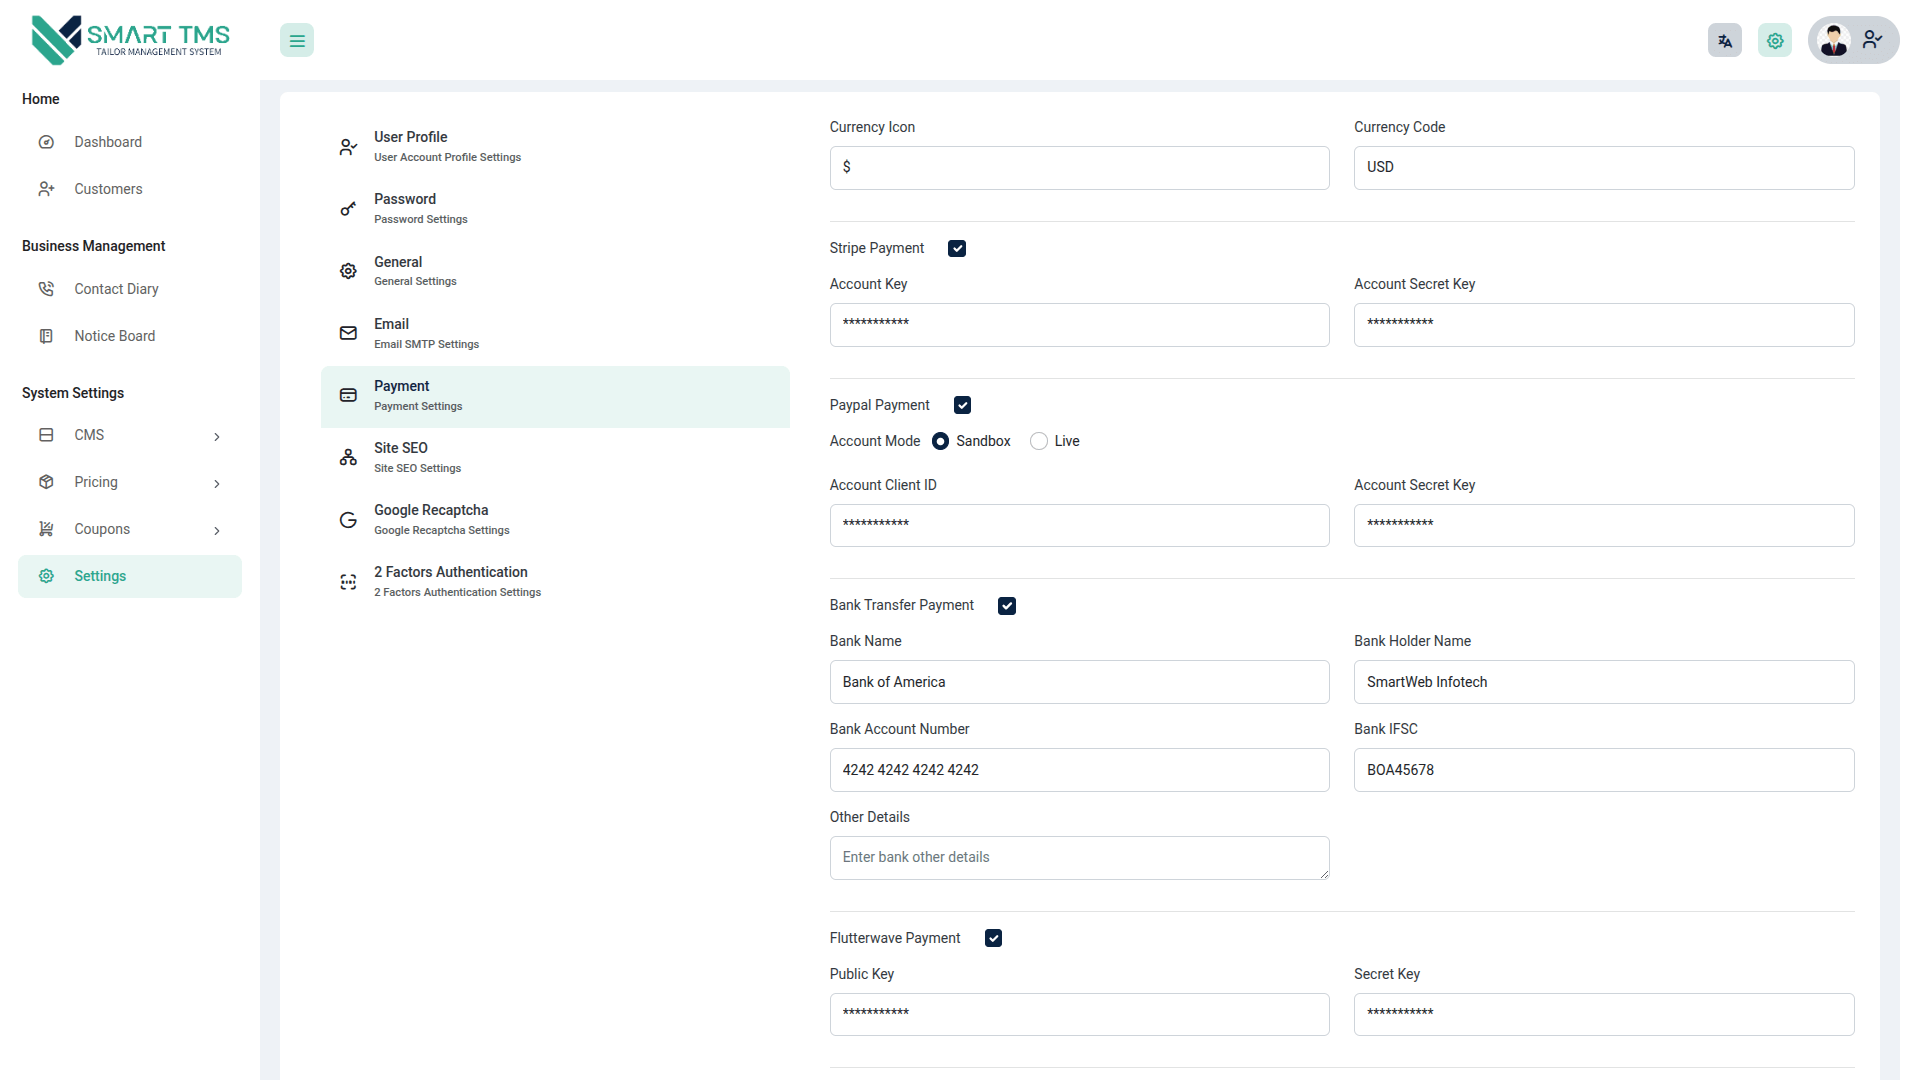Click the Bank IFSC input field
The height and width of the screenshot is (1080, 1920).
tap(1603, 770)
